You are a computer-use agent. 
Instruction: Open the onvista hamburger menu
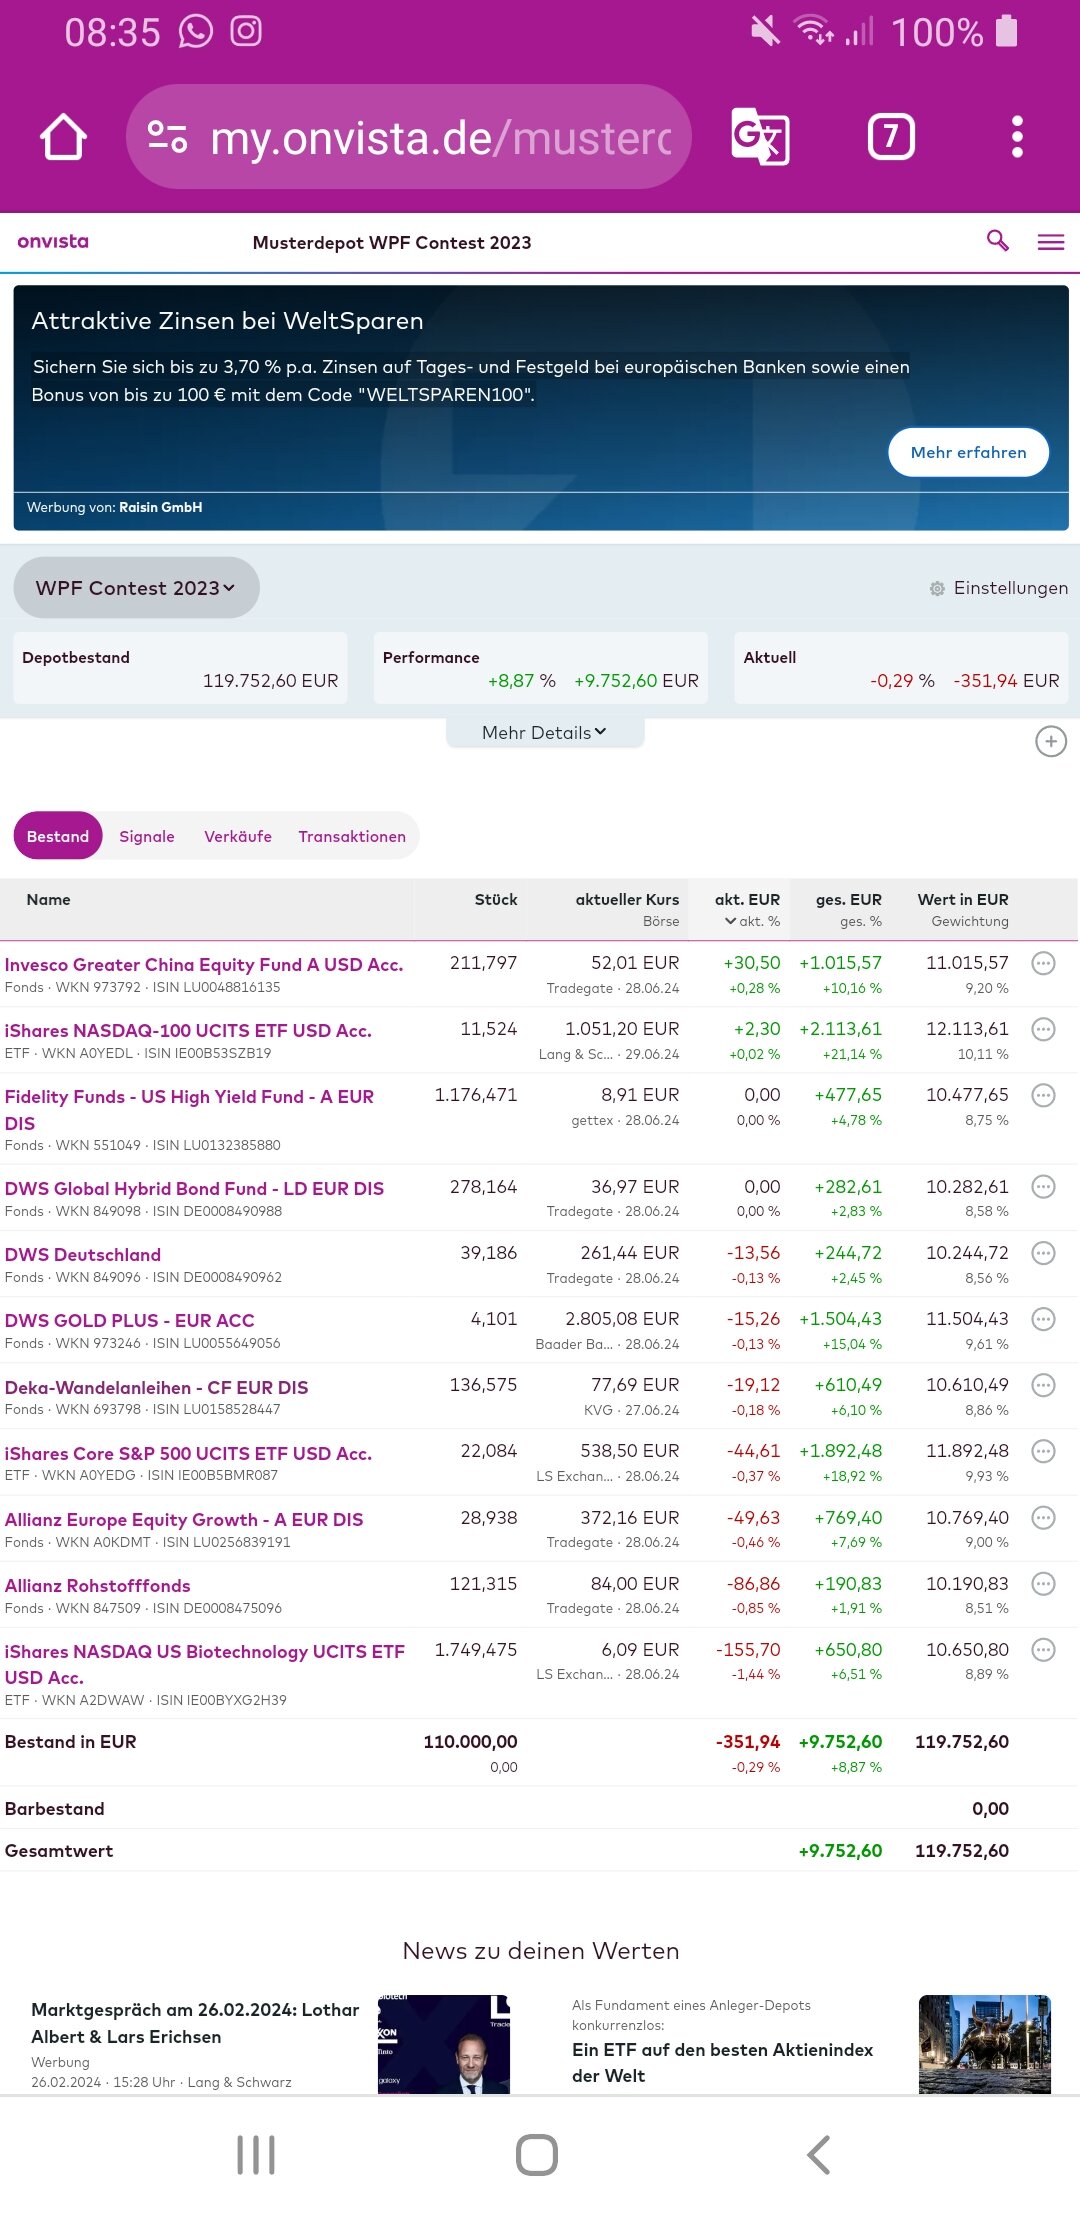point(1050,242)
